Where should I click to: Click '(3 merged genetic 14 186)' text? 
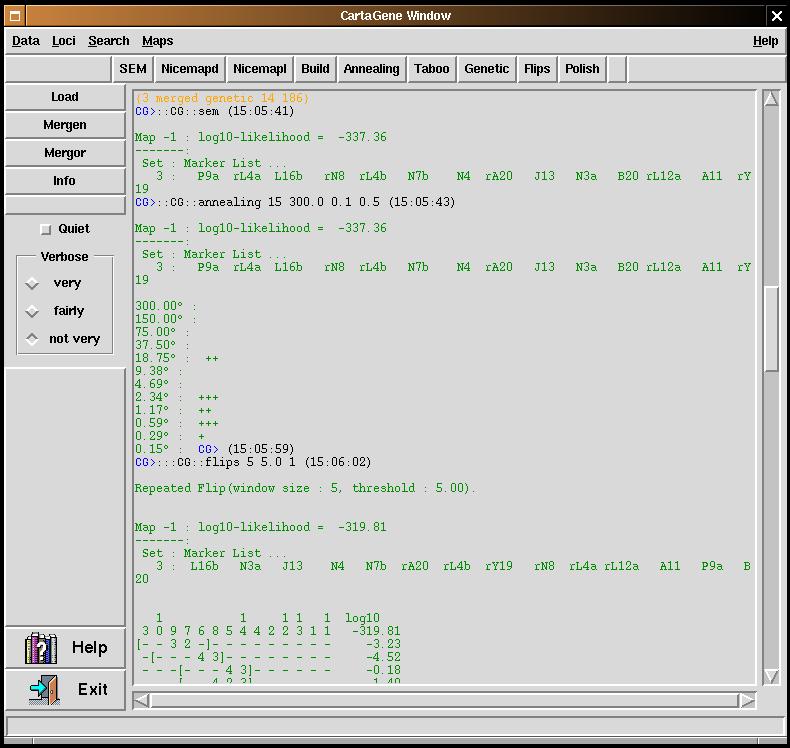[222, 98]
